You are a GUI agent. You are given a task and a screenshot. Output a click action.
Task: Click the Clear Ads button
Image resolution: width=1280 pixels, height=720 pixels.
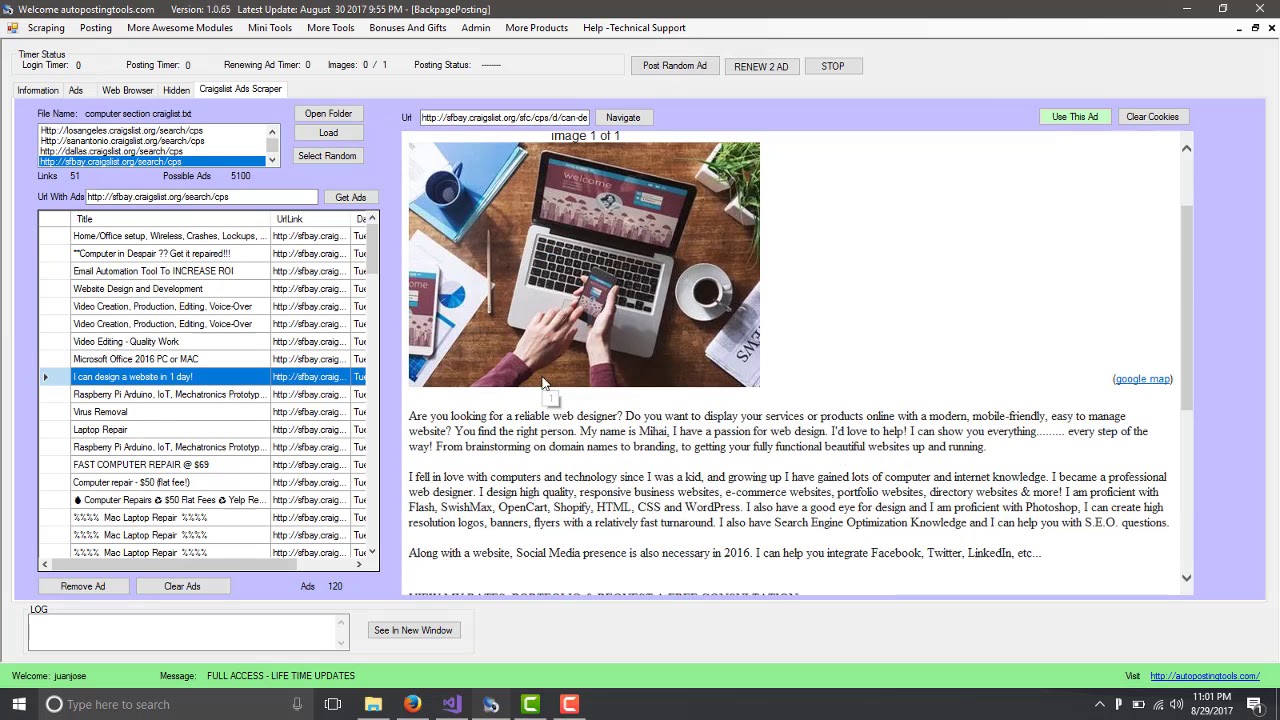click(182, 587)
